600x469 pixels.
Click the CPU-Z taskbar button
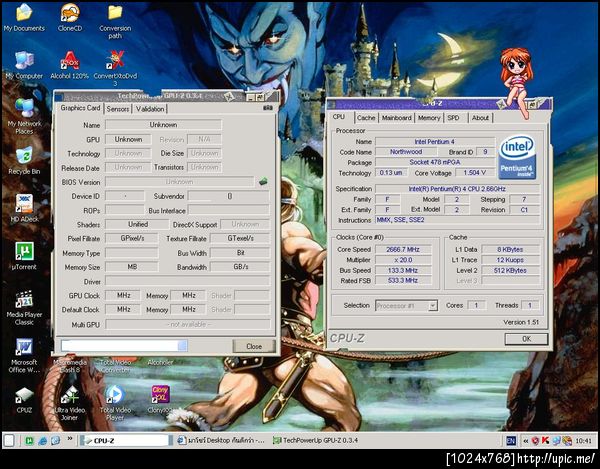point(125,441)
